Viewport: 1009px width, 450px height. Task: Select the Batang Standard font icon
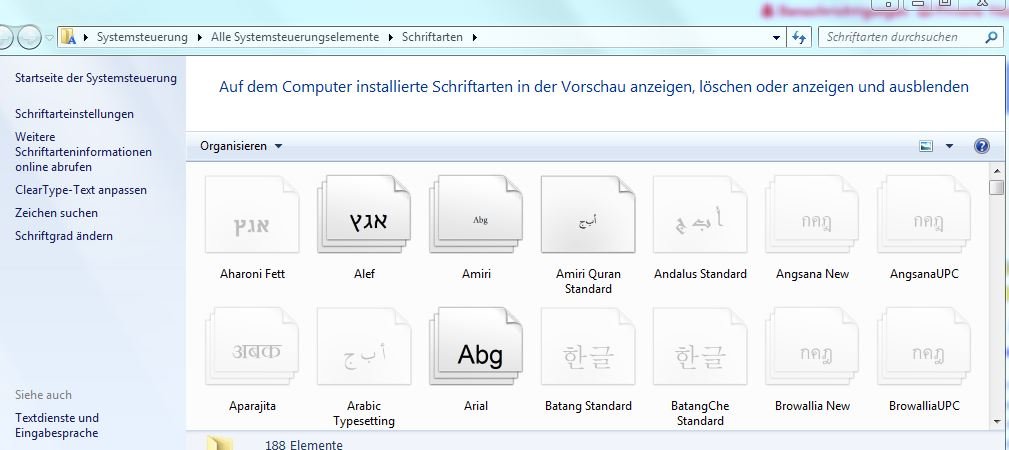point(588,346)
